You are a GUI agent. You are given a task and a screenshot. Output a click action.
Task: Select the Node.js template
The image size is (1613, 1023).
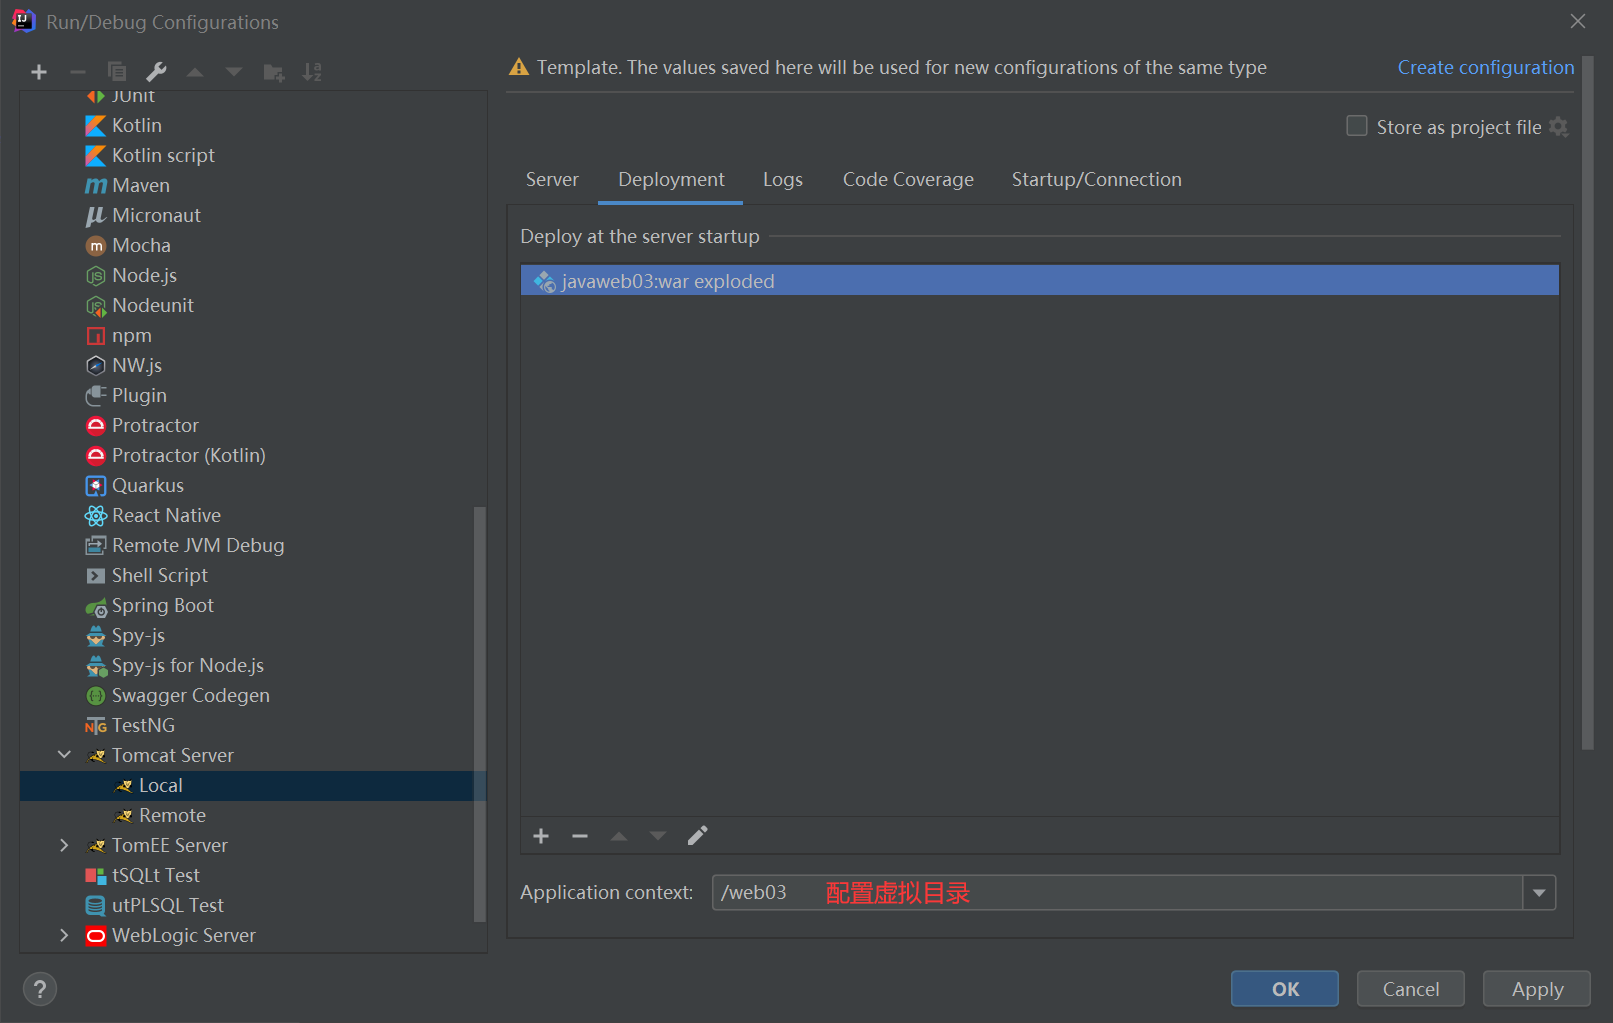[253, 275]
